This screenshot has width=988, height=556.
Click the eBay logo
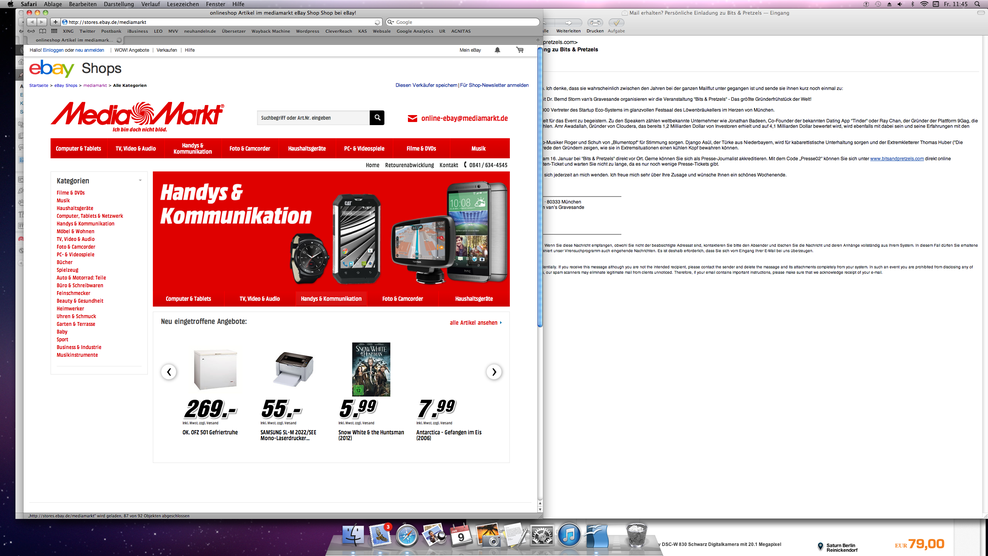52,68
